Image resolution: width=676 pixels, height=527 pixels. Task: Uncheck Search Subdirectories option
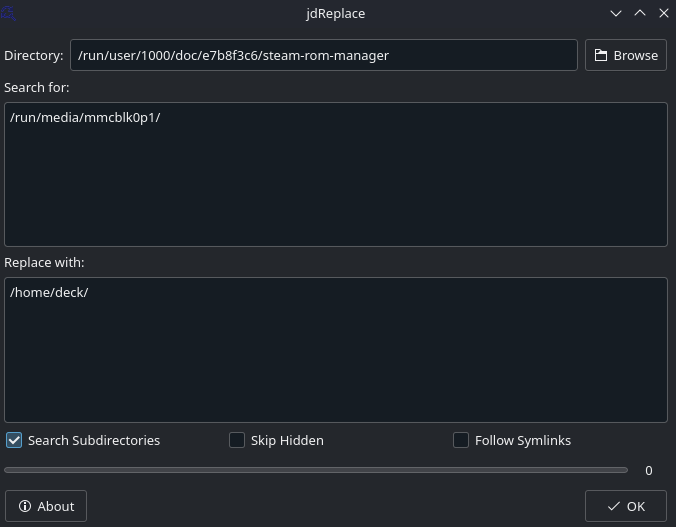pos(14,440)
